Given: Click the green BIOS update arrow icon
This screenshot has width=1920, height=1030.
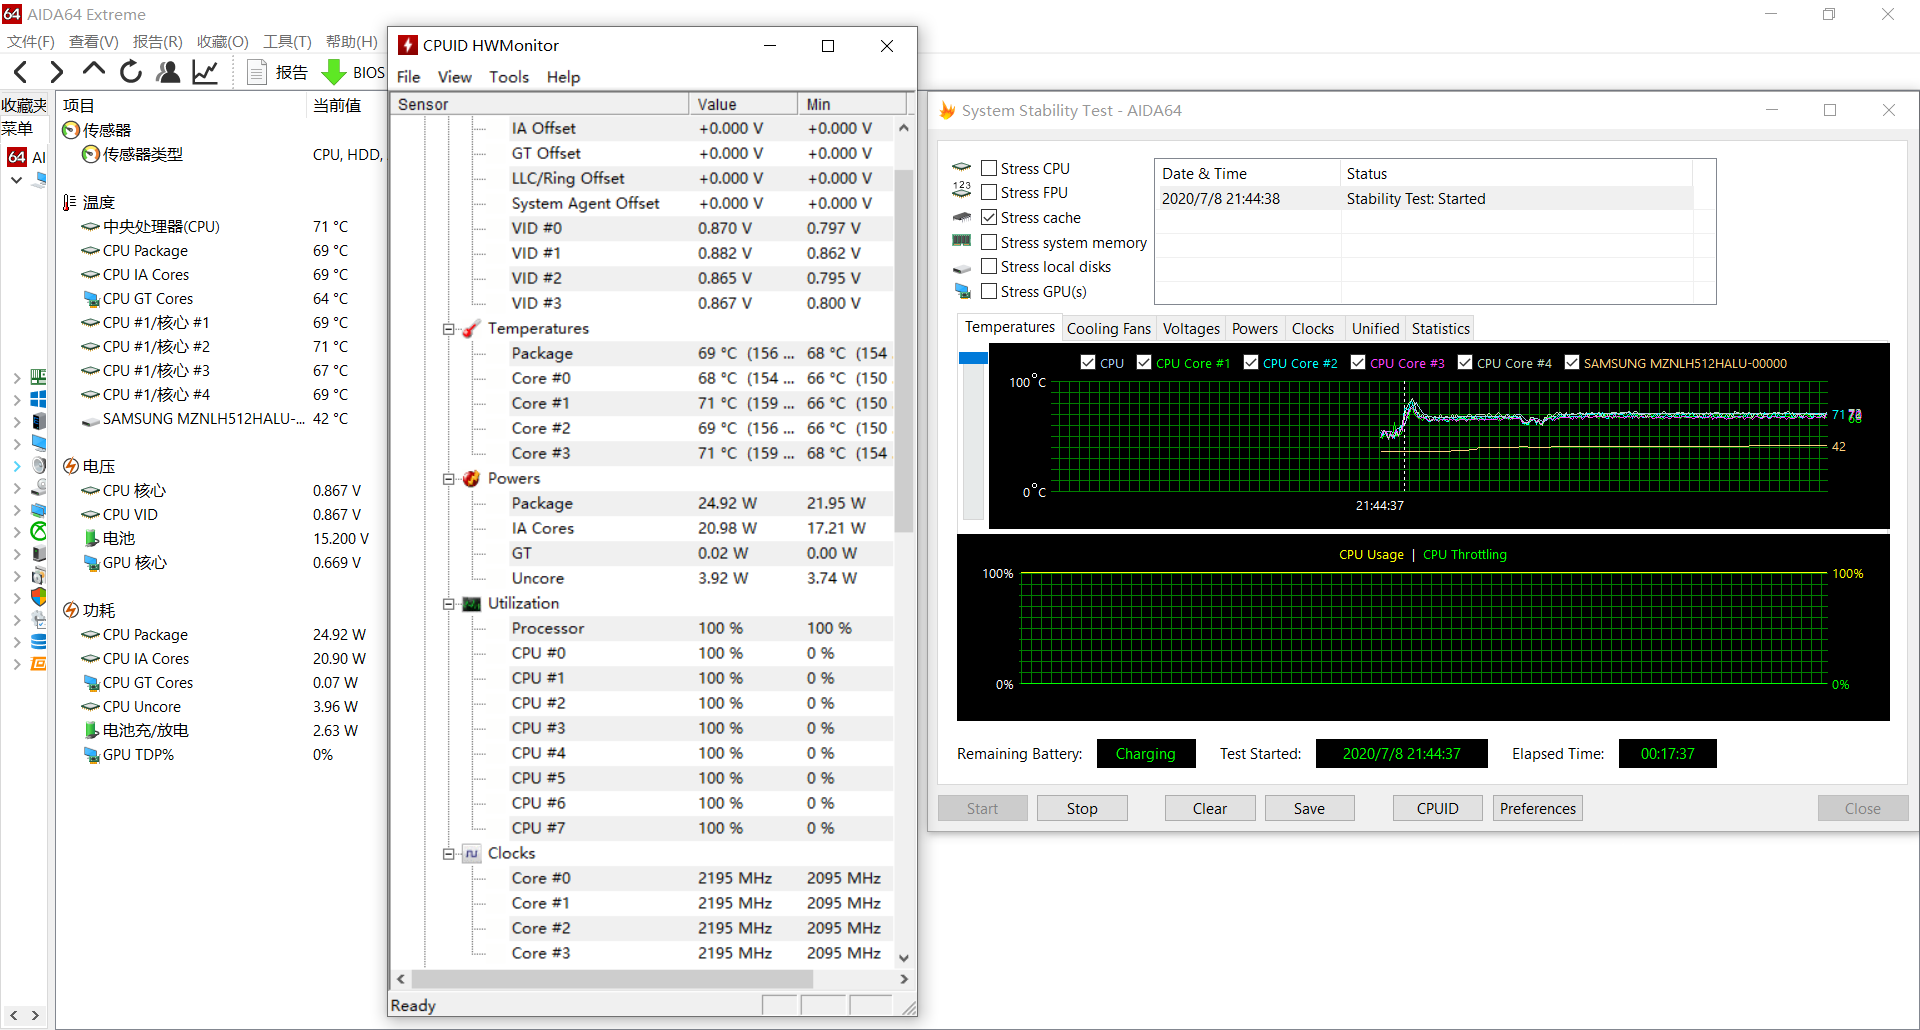Looking at the screenshot, I should [x=334, y=72].
